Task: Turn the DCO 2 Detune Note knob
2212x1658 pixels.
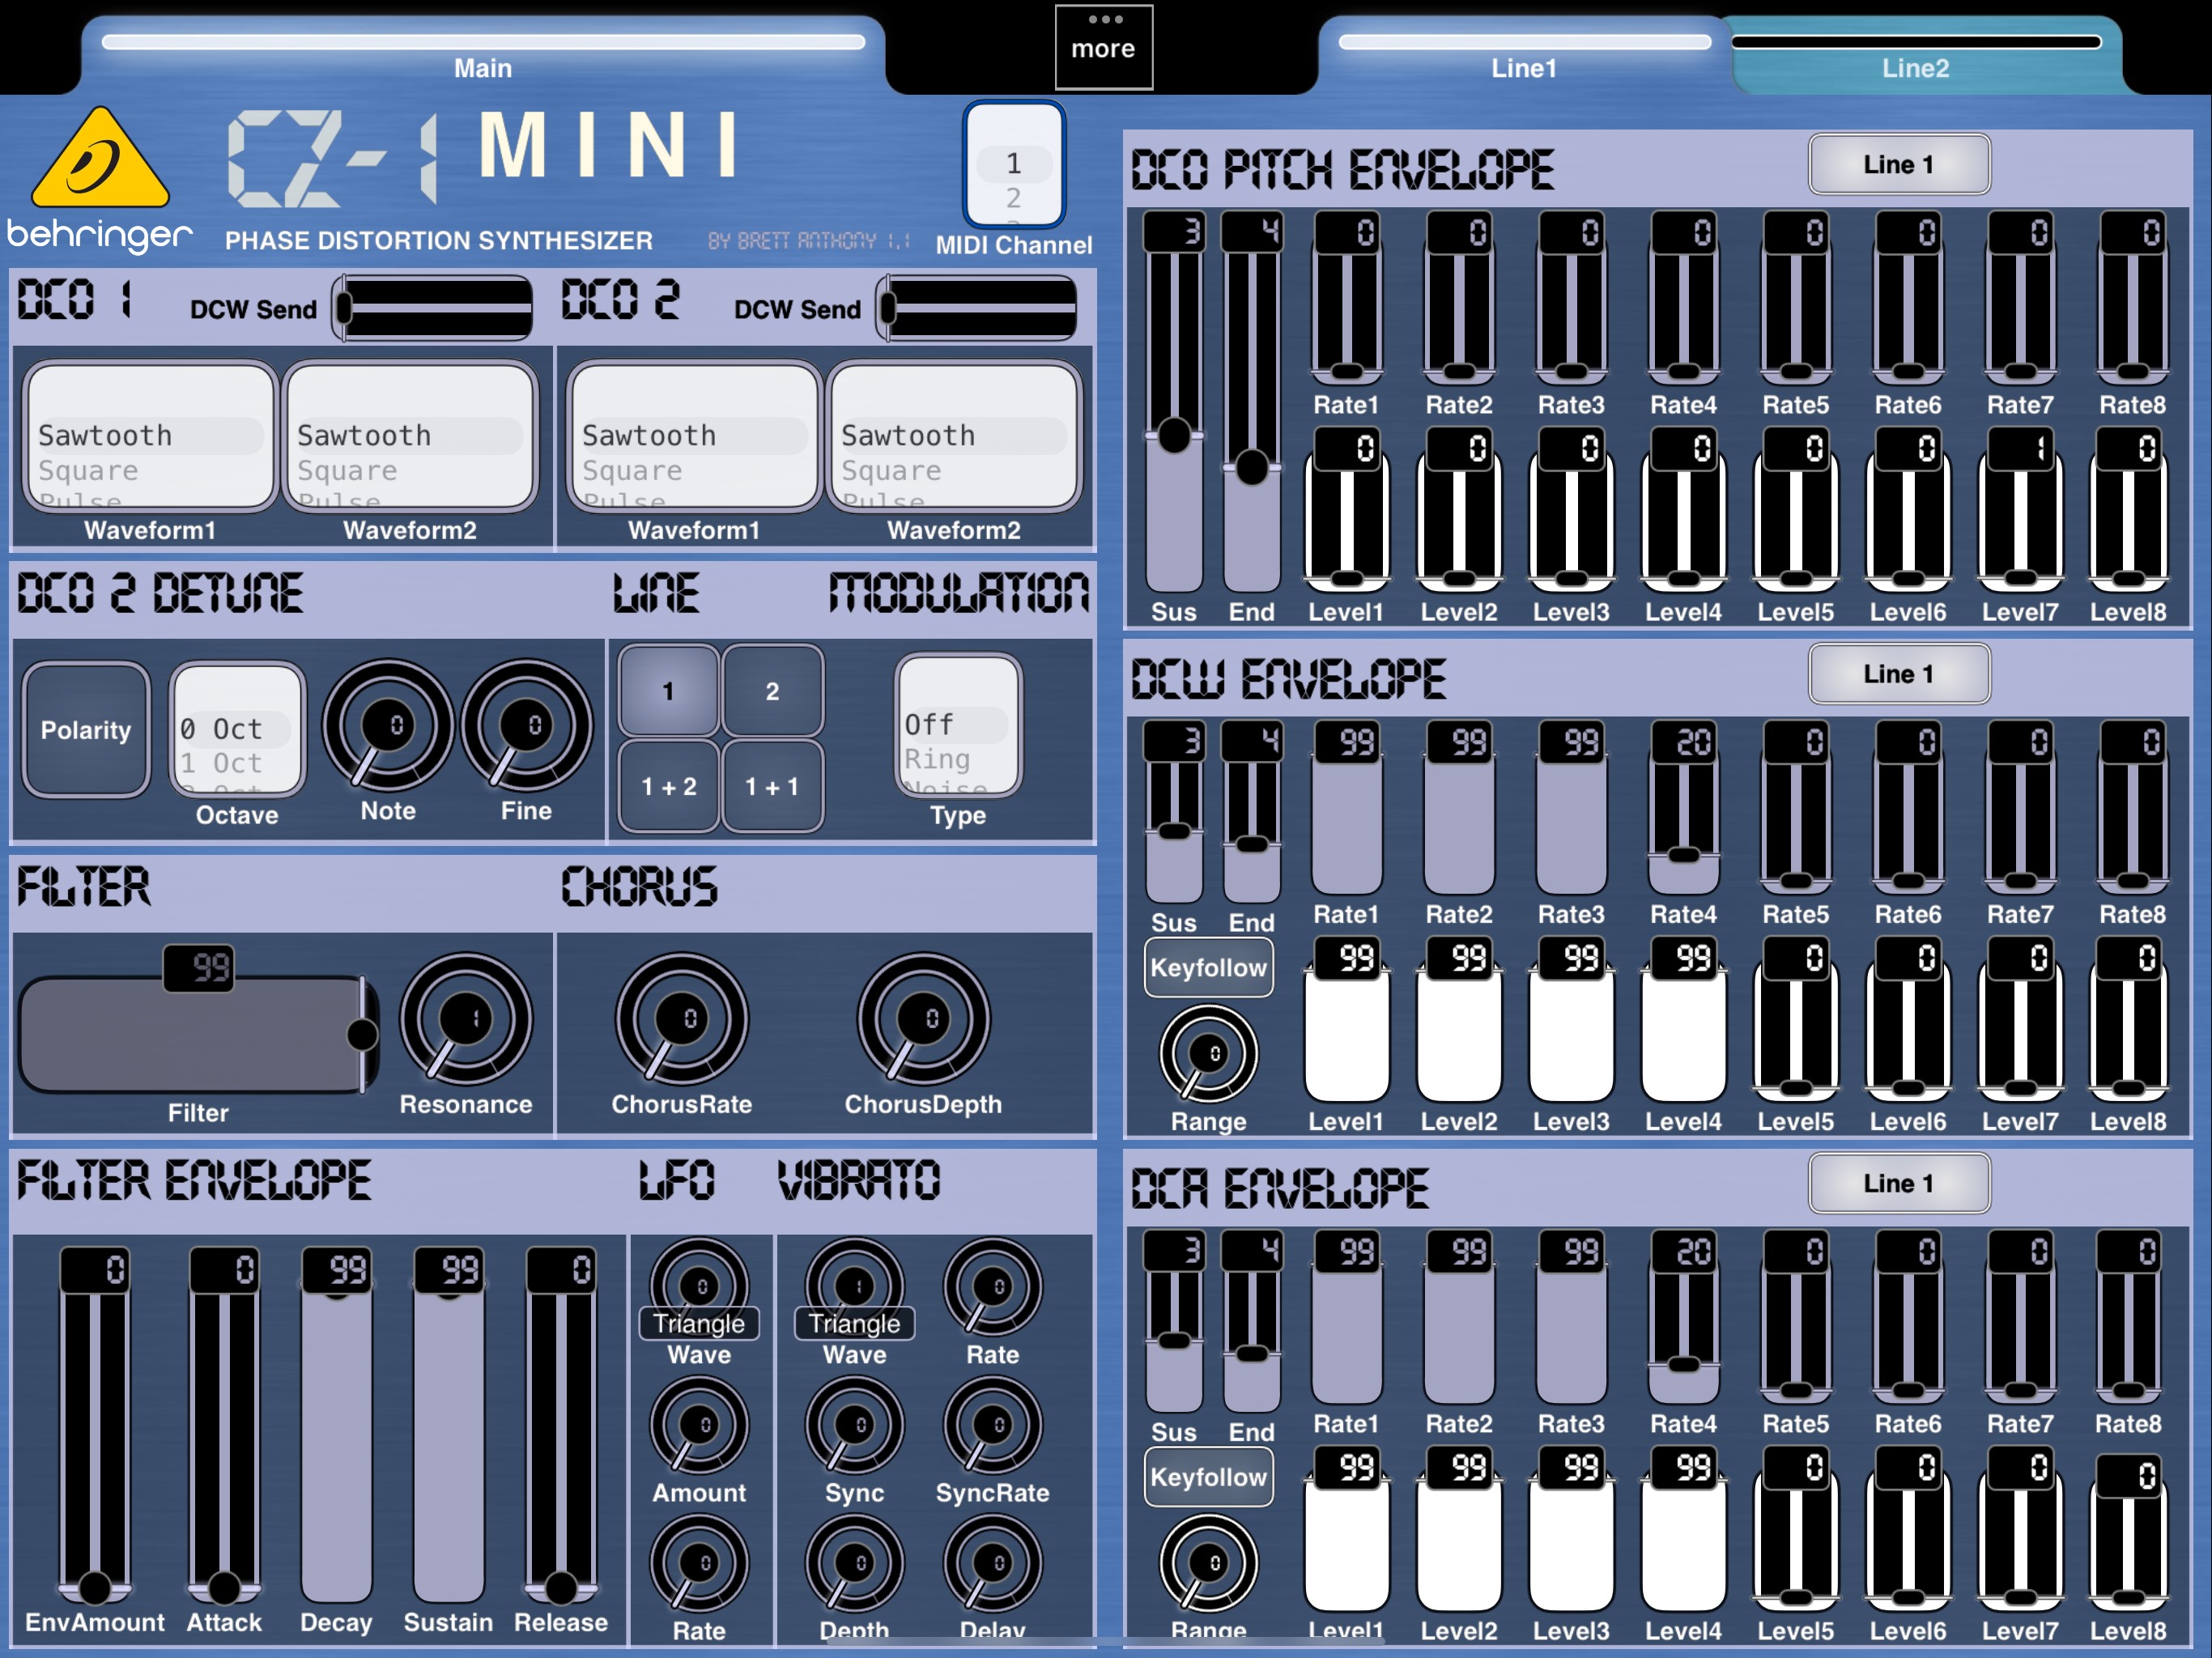Action: (388, 725)
